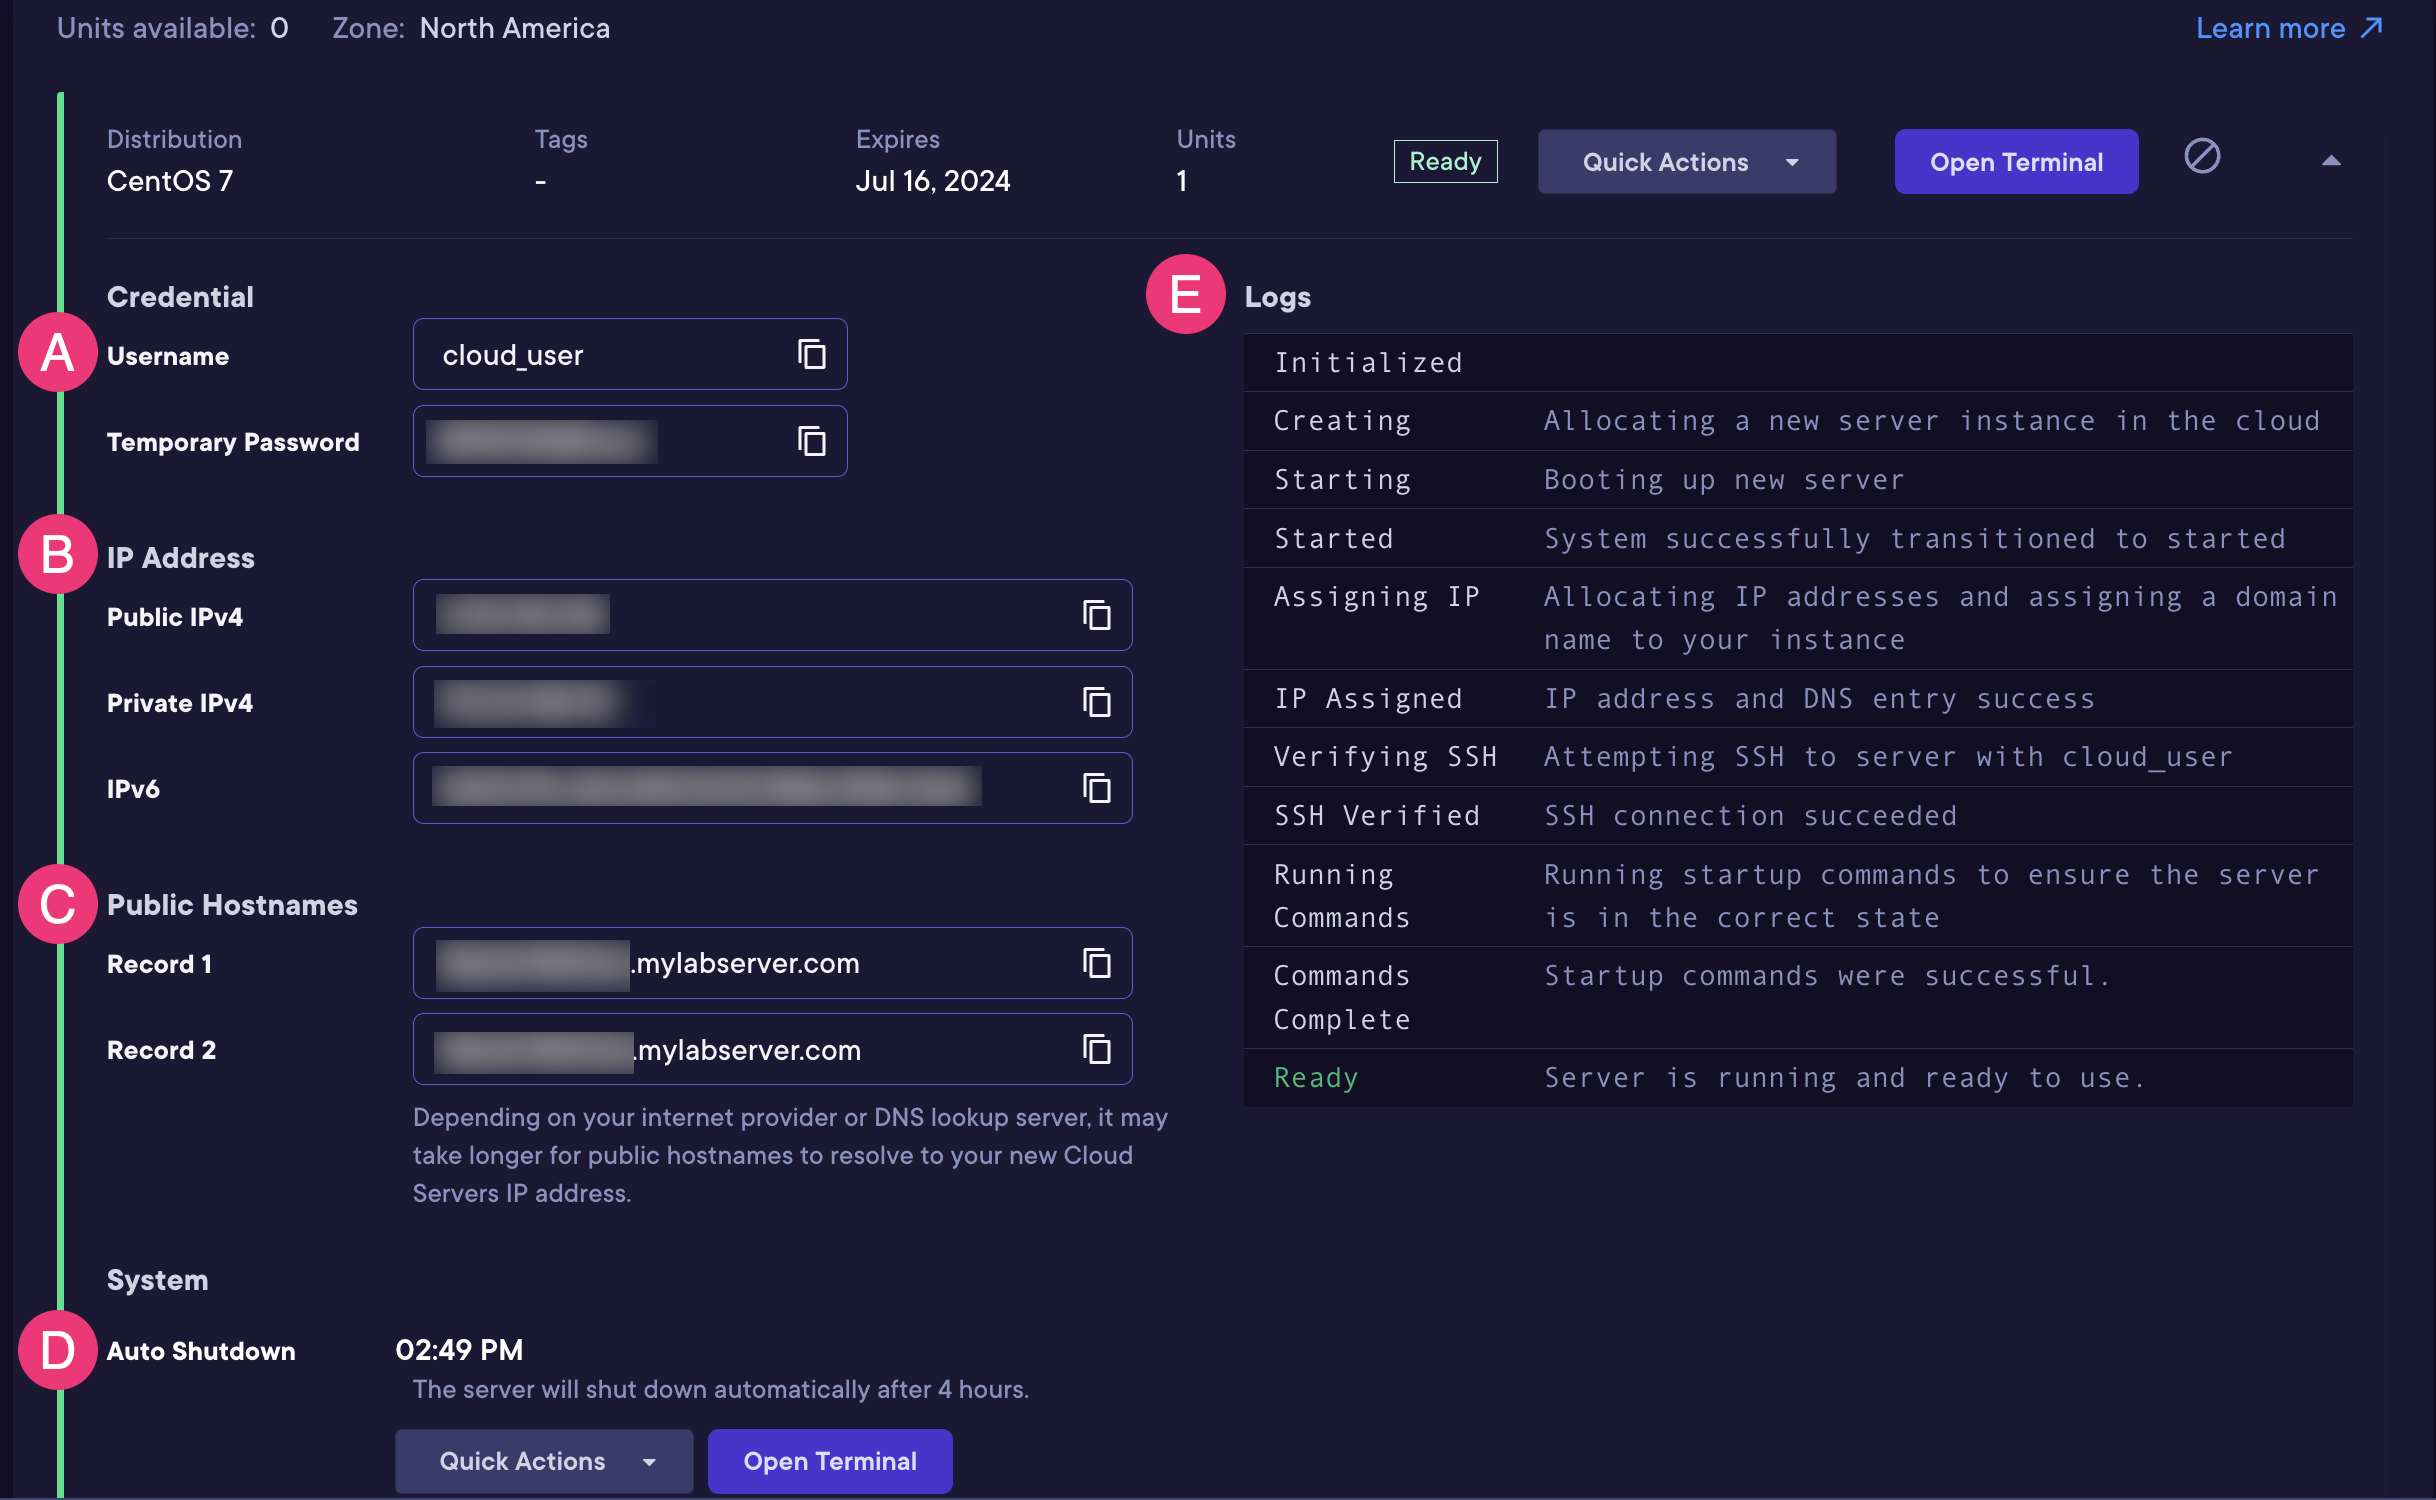The width and height of the screenshot is (2436, 1500).
Task: Copy the cloud_user username to clipboard
Action: [x=810, y=354]
